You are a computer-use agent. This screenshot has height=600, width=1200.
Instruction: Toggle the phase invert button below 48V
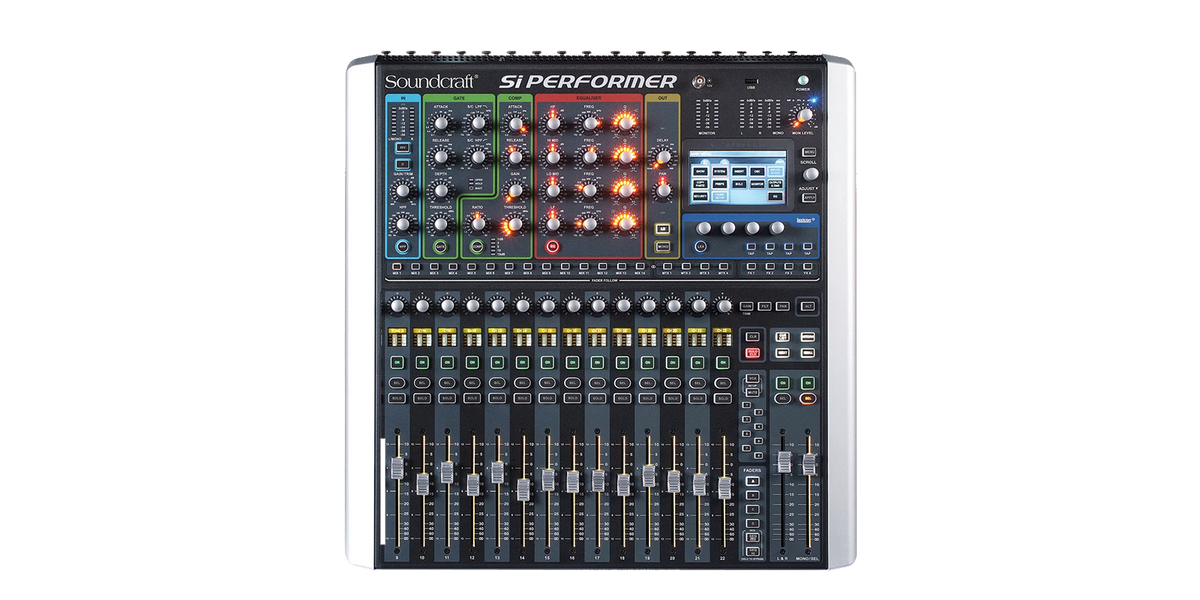[x=403, y=164]
